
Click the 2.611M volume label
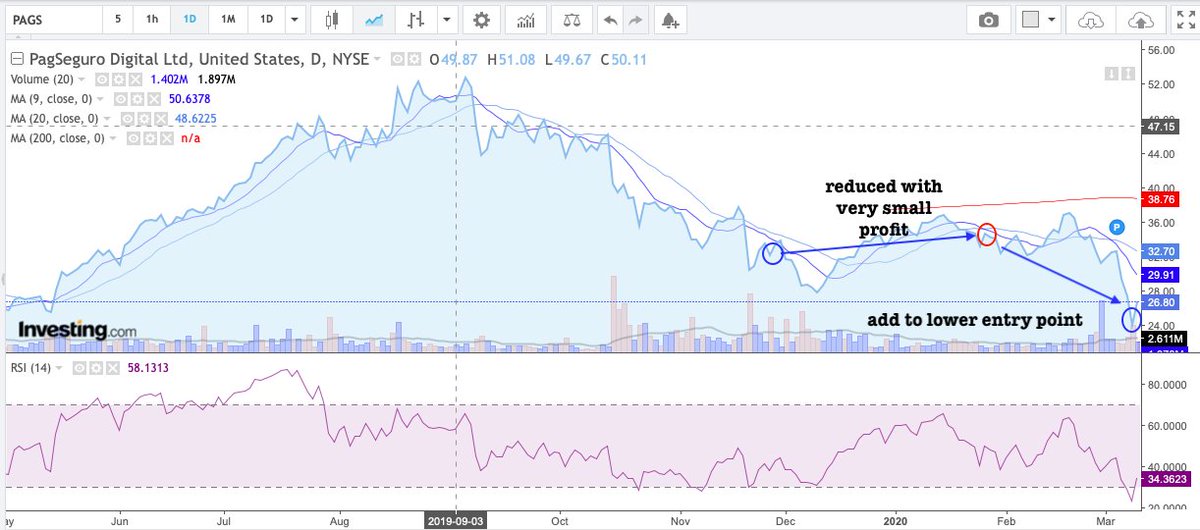pyautogui.click(x=1166, y=339)
